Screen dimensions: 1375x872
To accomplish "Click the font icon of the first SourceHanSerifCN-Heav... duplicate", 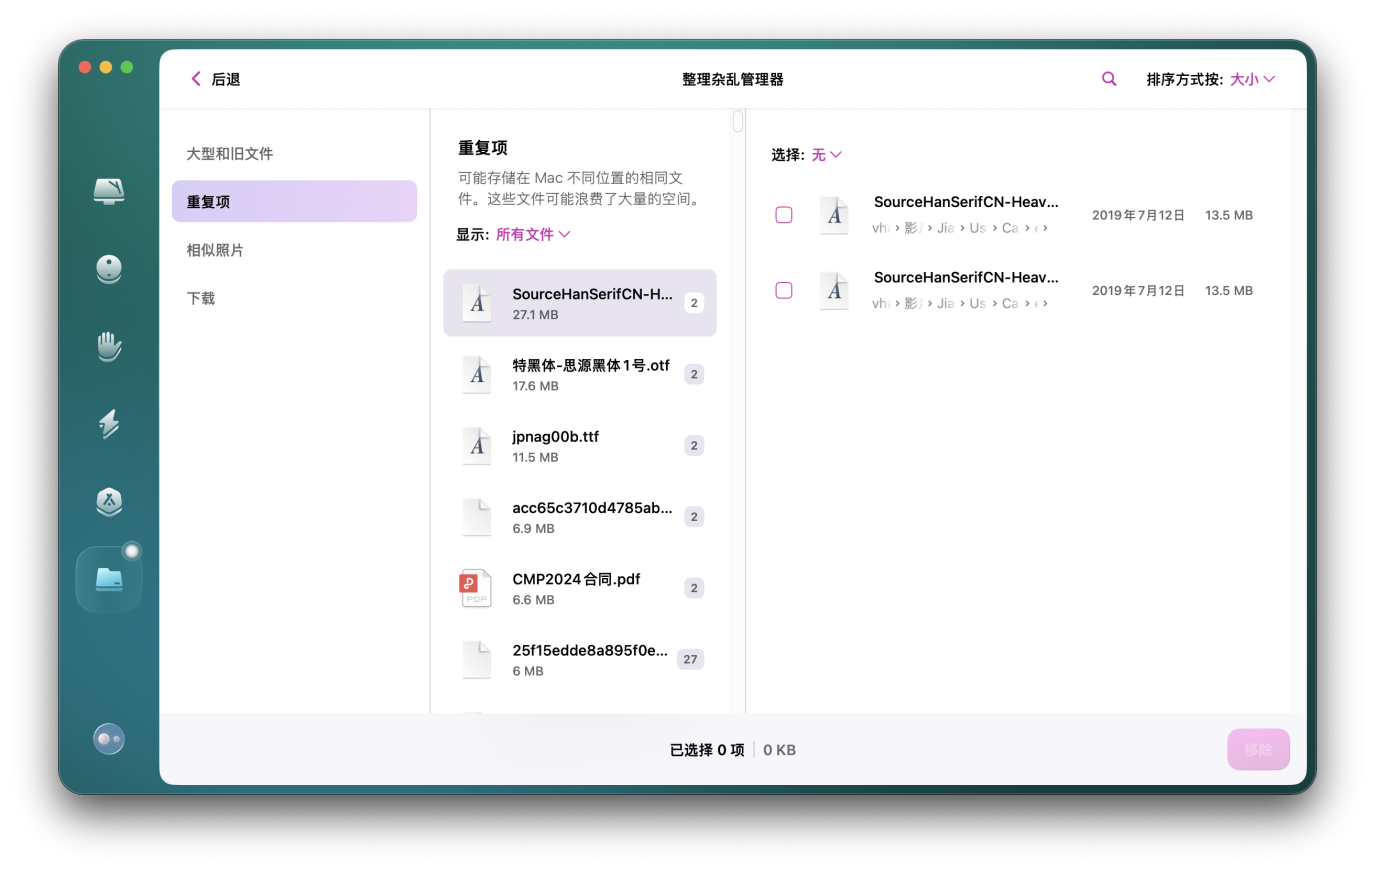I will (x=834, y=215).
